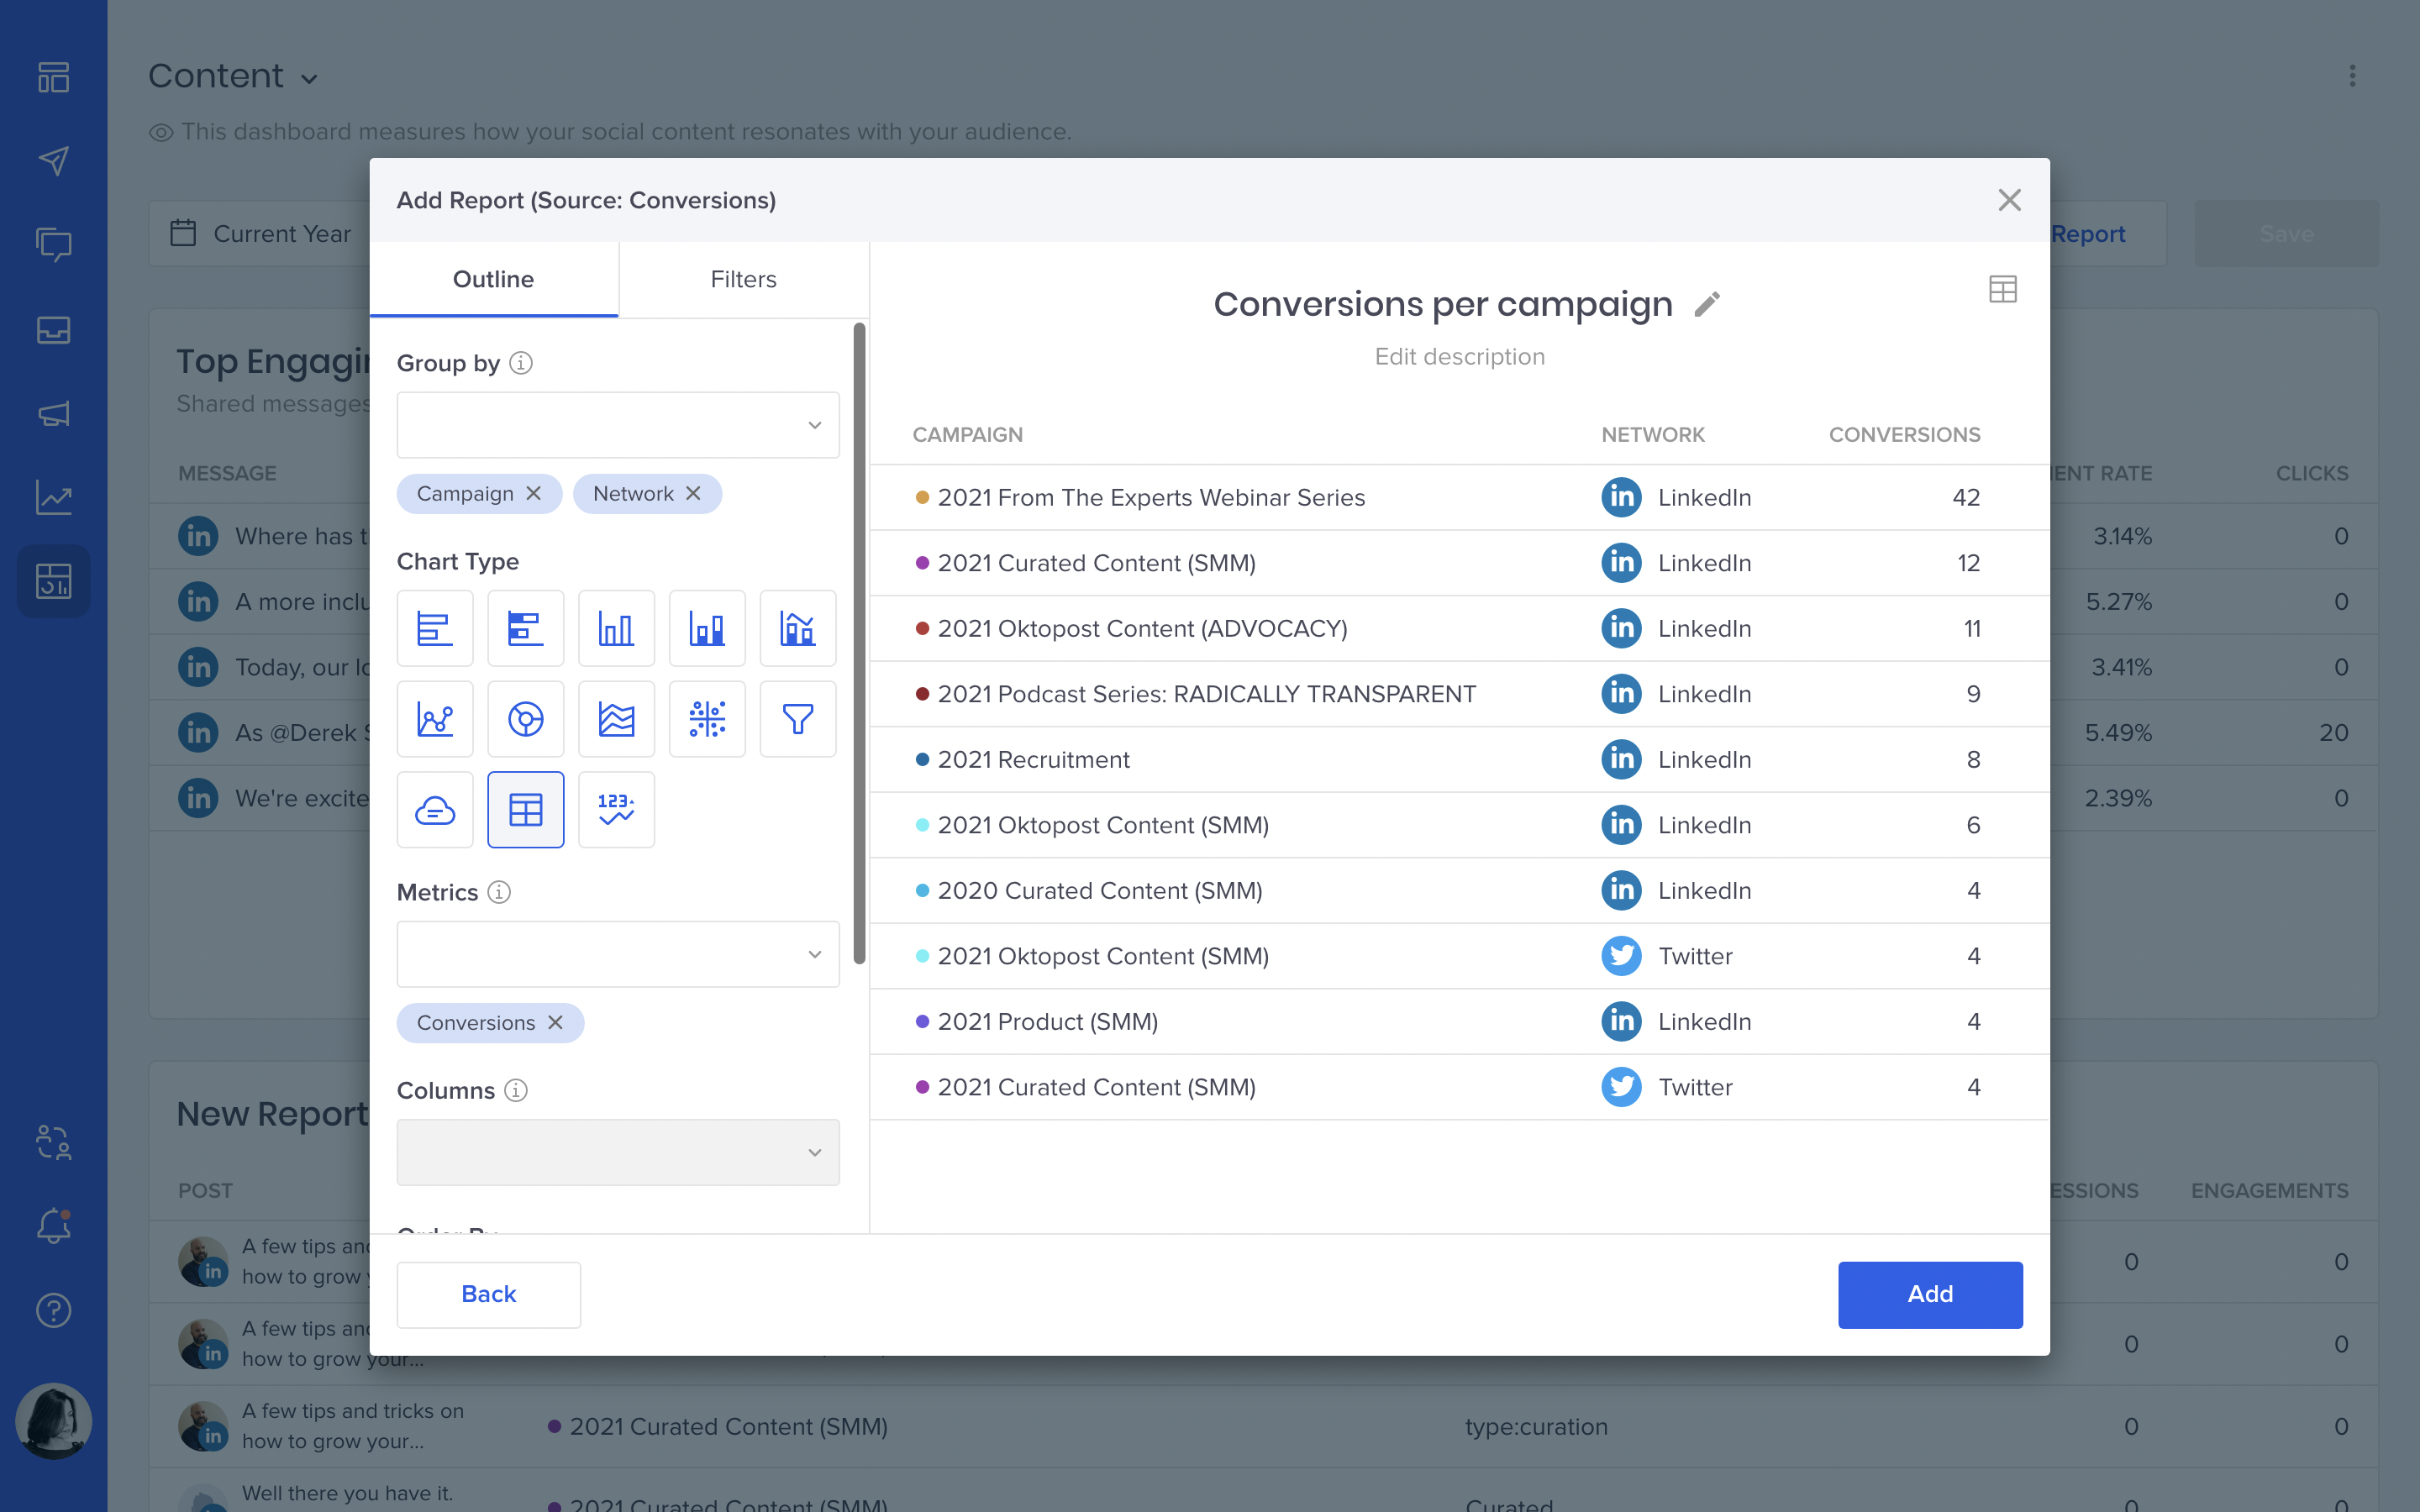2420x1512 pixels.
Task: Choose the word cloud chart type
Action: (x=435, y=809)
